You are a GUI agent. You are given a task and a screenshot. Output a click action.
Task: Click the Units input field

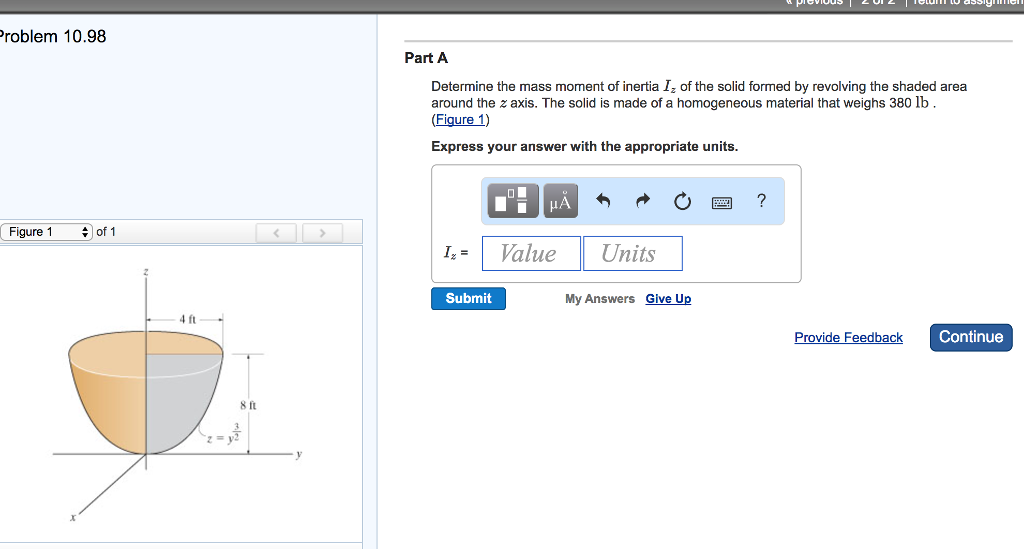[x=633, y=253]
